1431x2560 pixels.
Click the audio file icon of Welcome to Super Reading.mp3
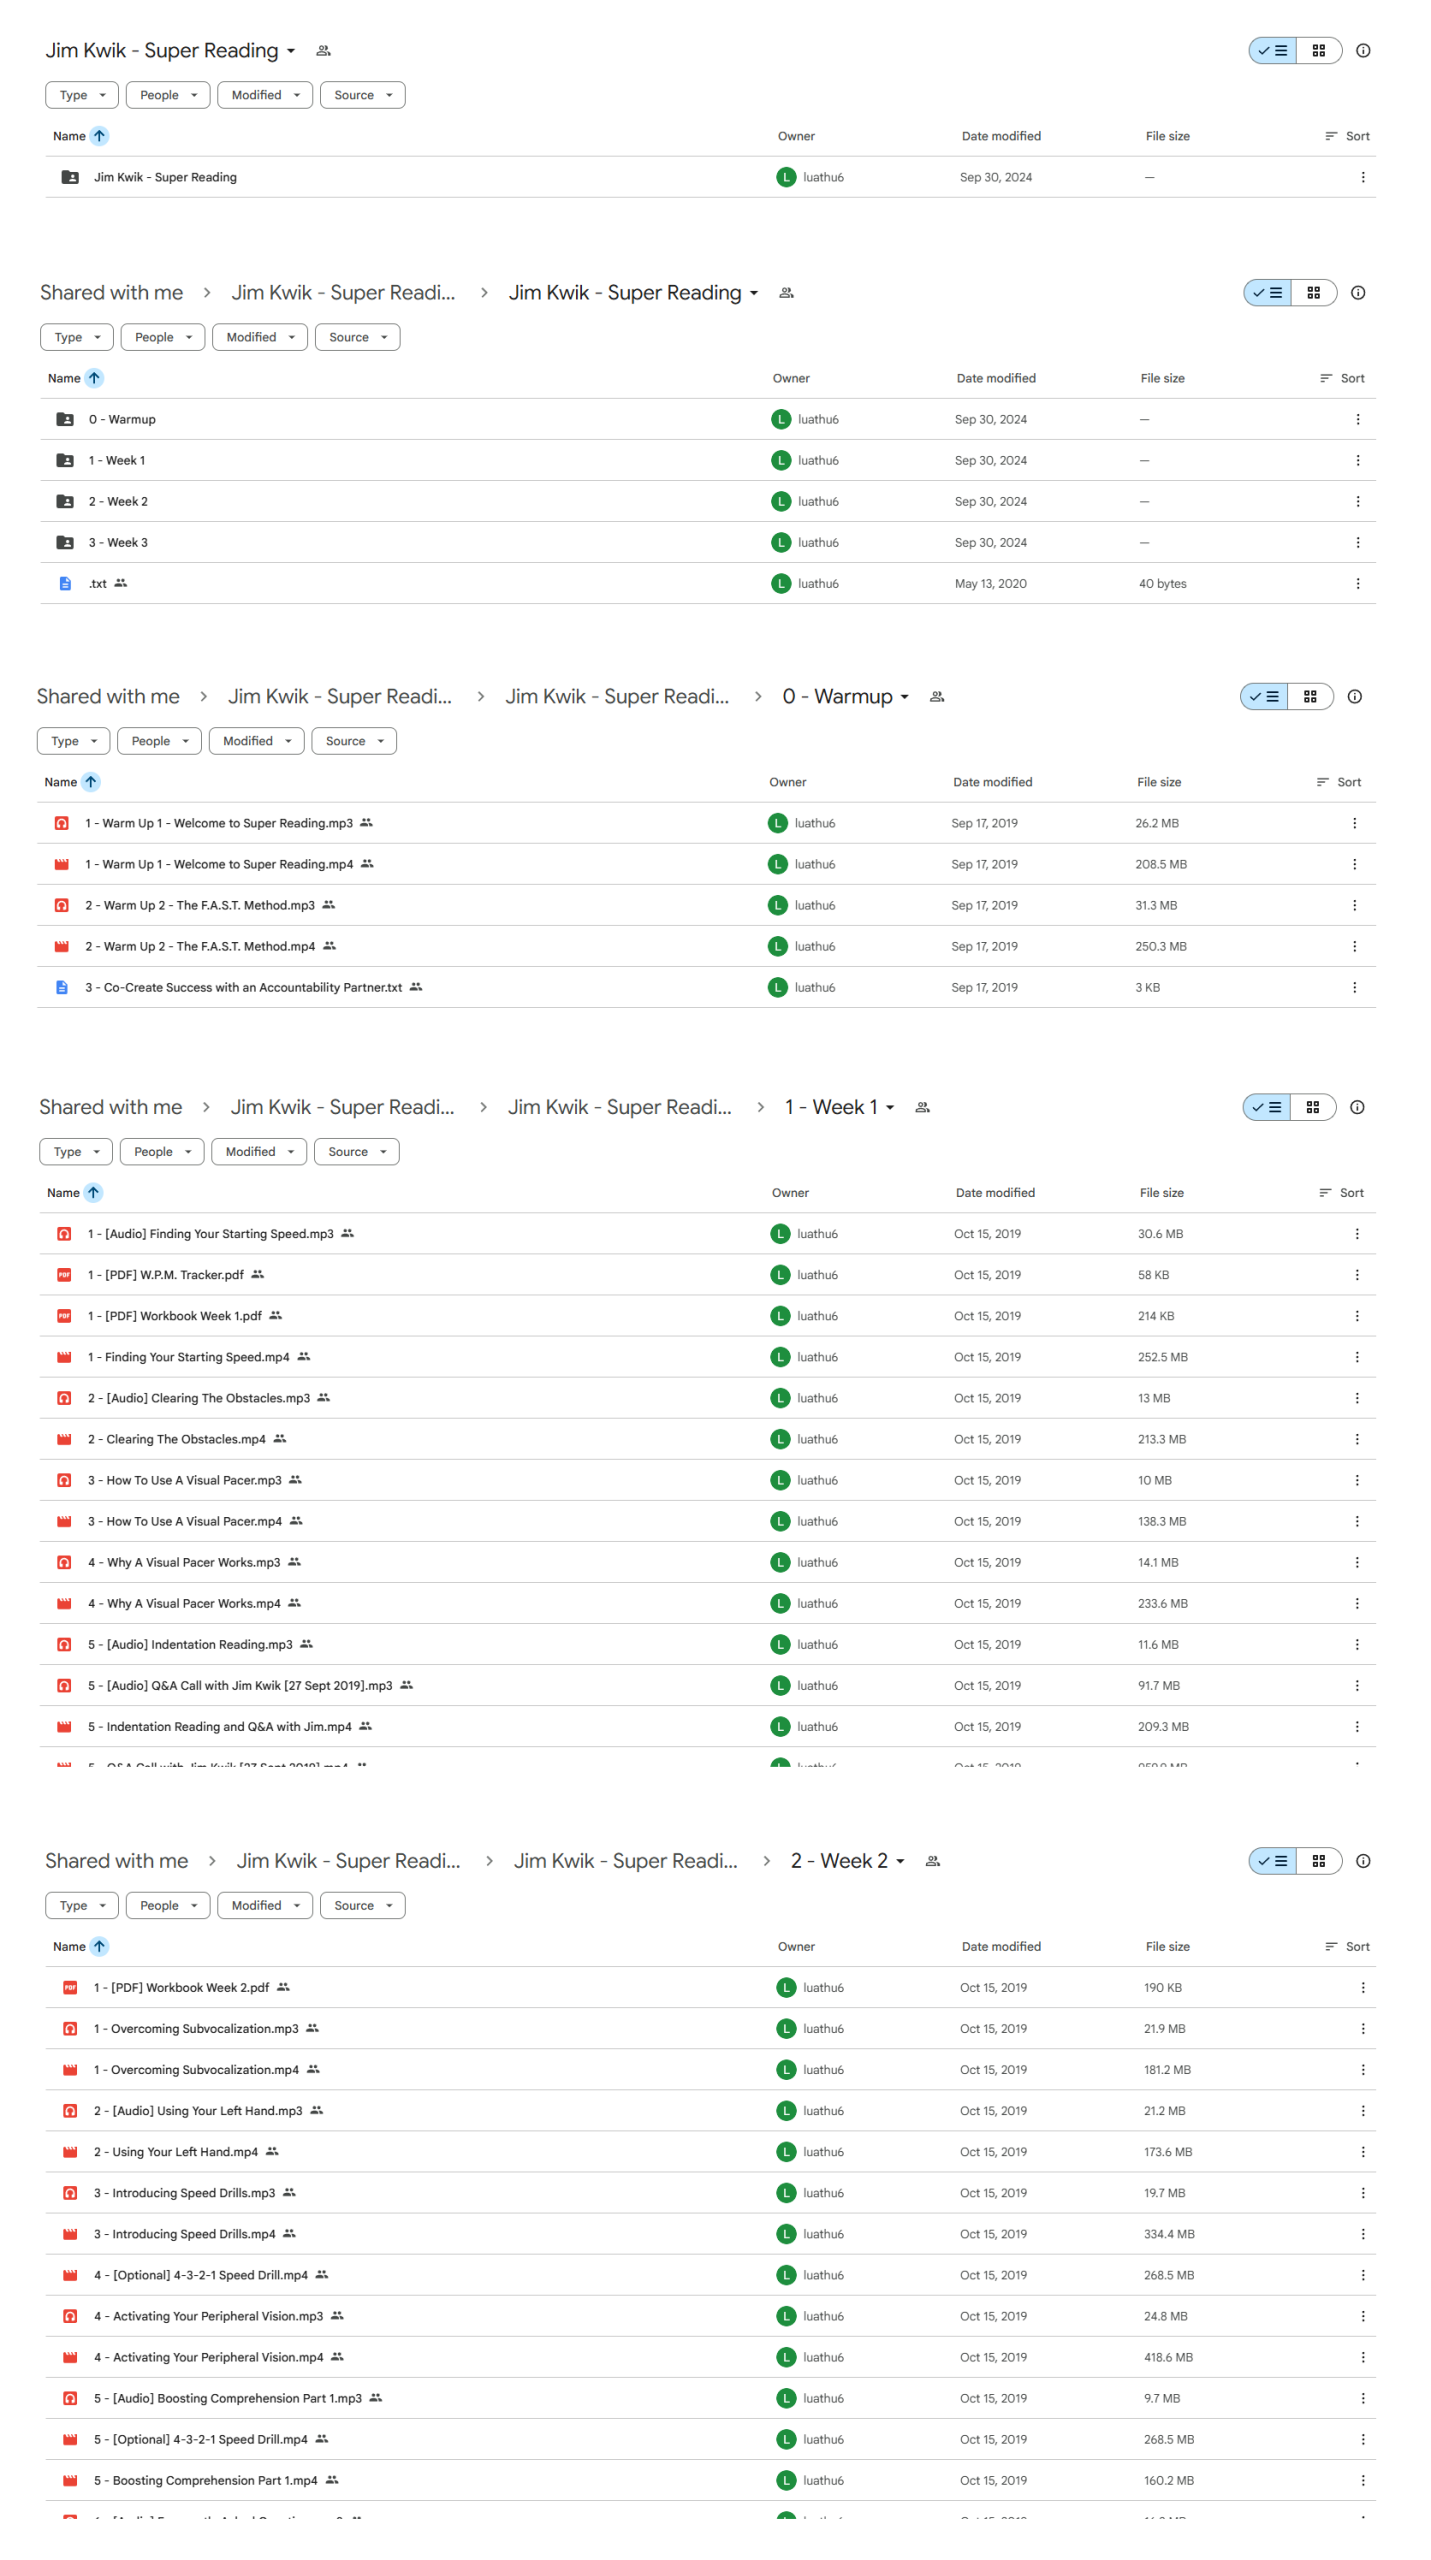click(x=62, y=823)
